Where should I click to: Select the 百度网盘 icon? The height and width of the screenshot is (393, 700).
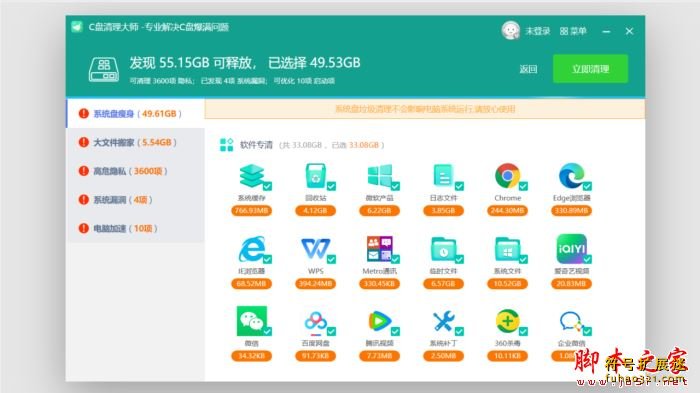pyautogui.click(x=316, y=323)
